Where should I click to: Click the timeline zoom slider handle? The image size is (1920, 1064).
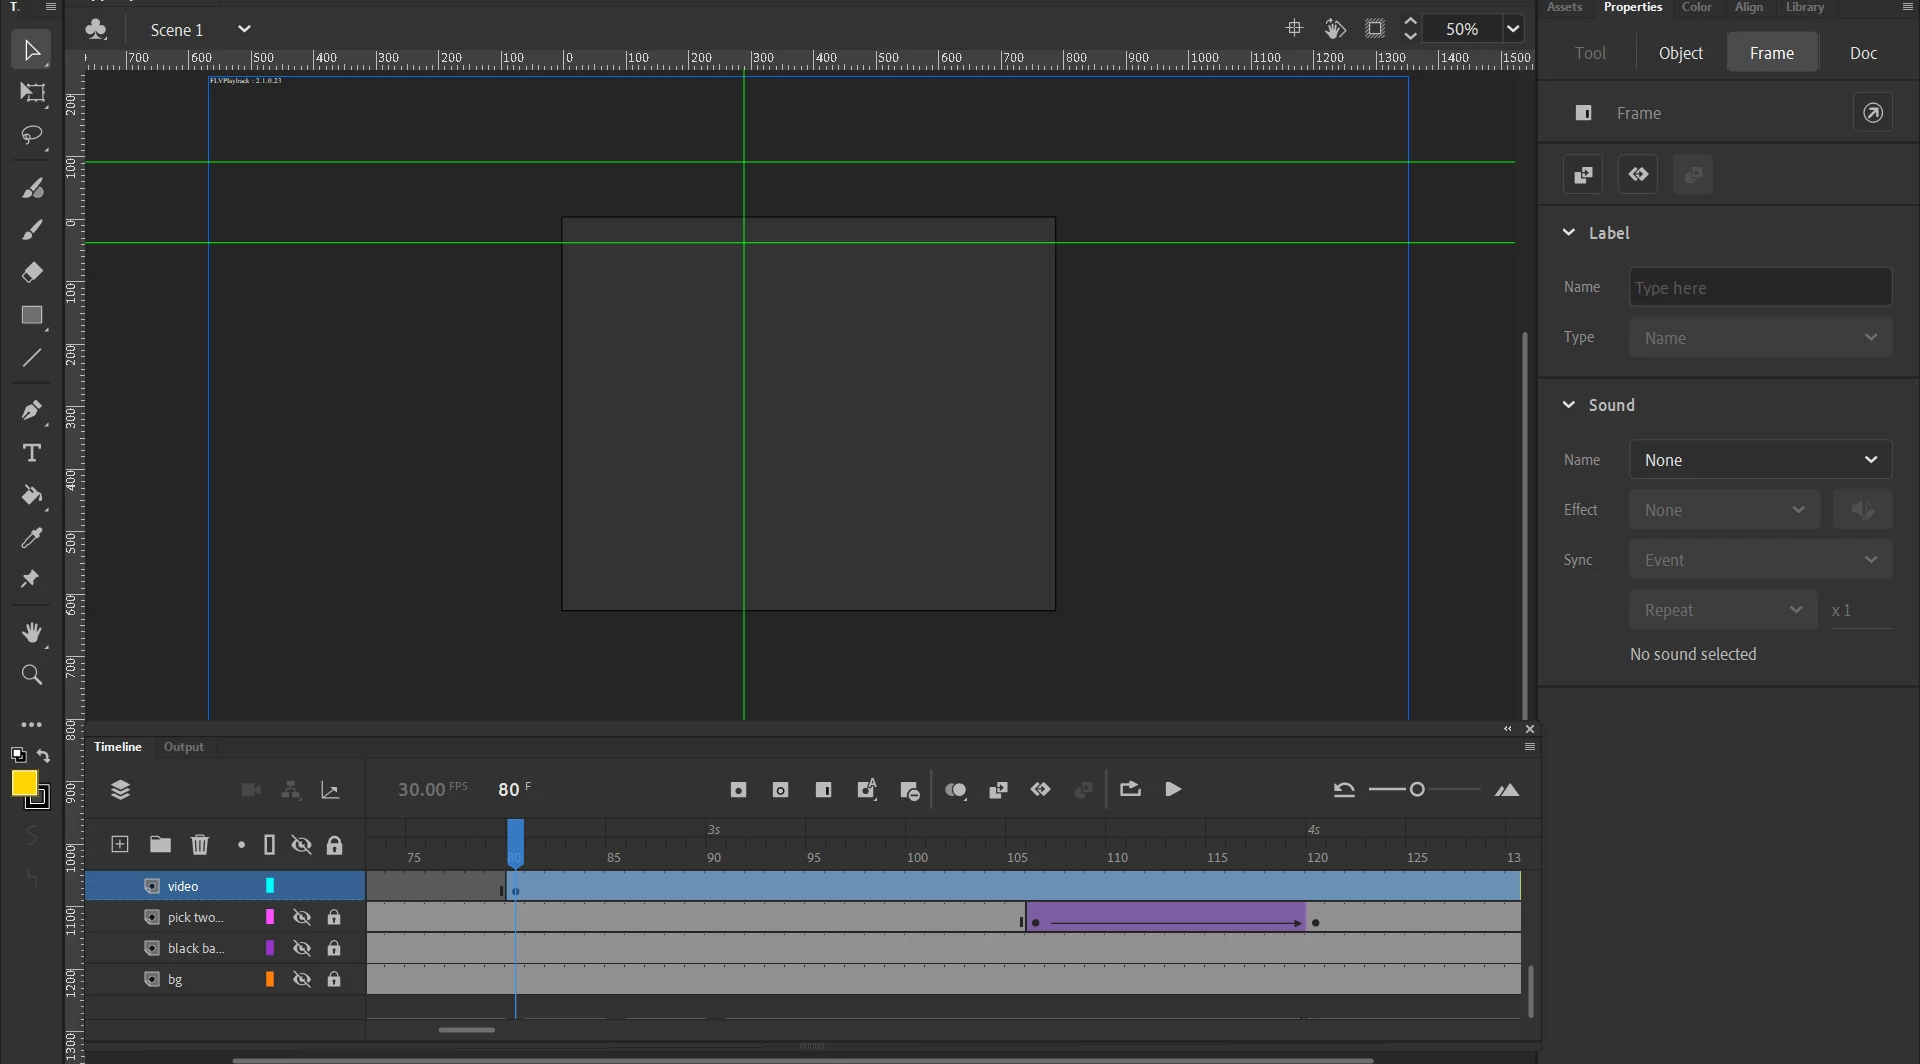point(1417,790)
